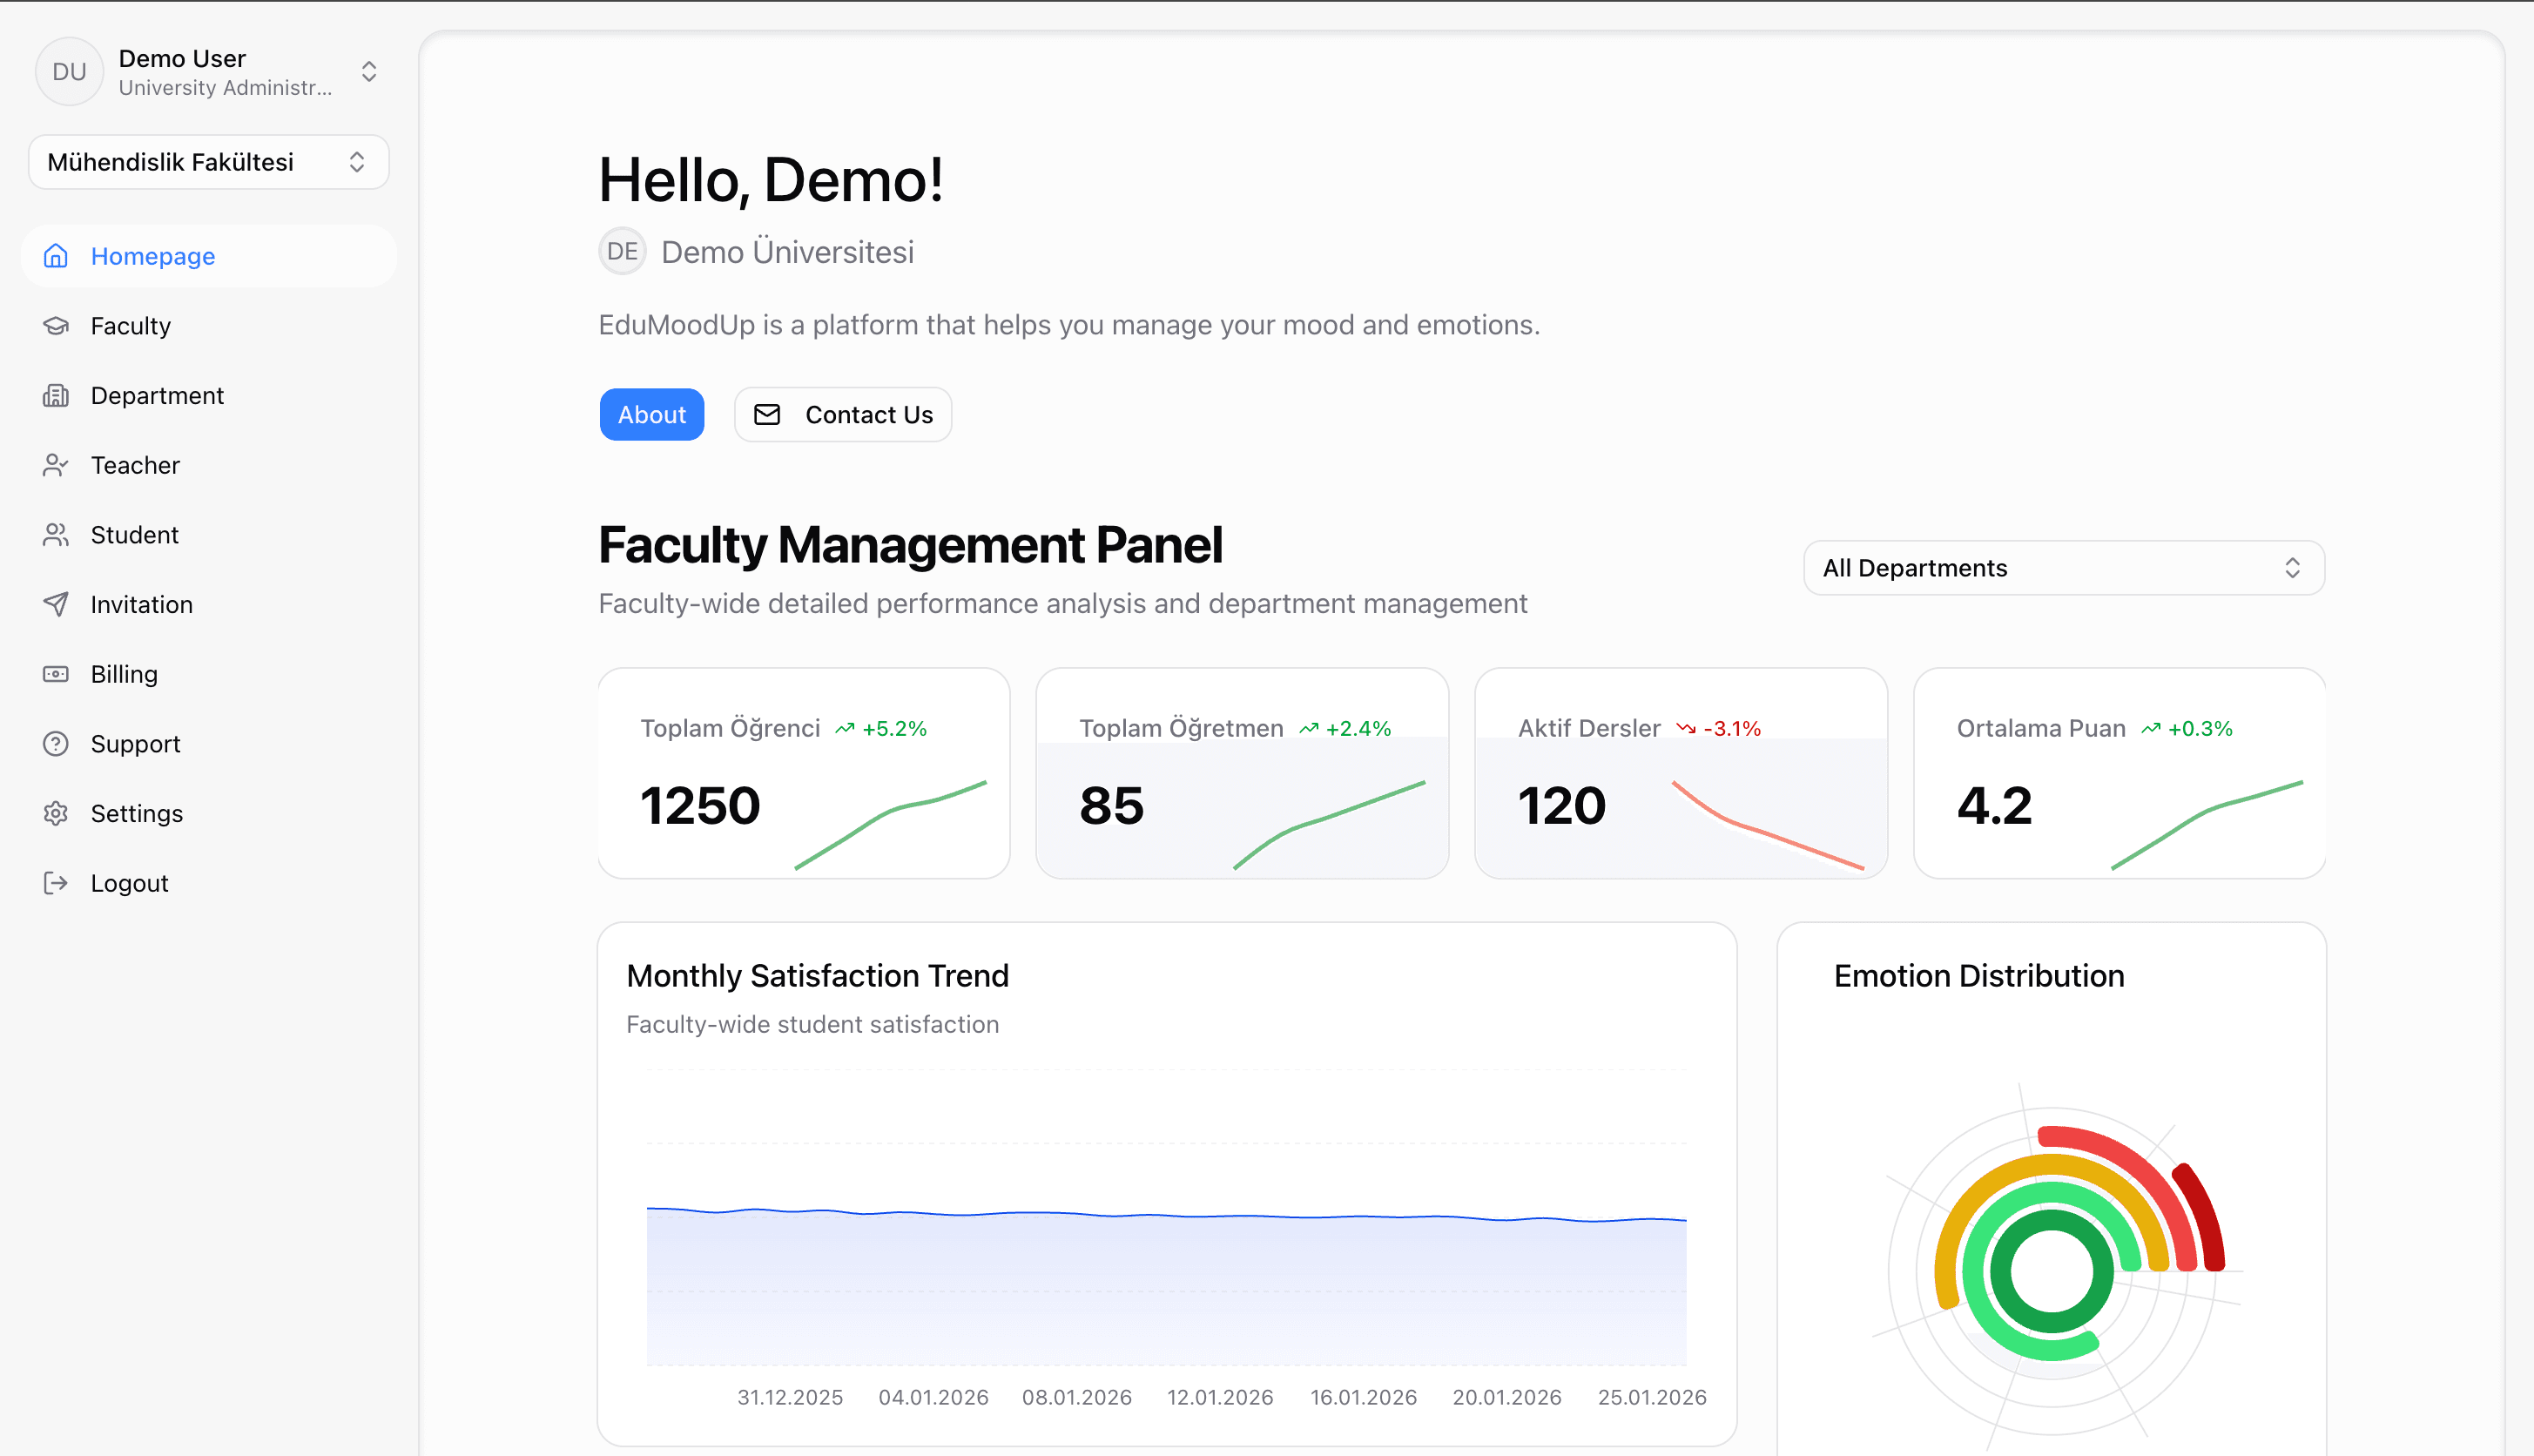Select the Student icon in the sidebar
Screen dimensions: 2534x1456
click(x=55, y=534)
